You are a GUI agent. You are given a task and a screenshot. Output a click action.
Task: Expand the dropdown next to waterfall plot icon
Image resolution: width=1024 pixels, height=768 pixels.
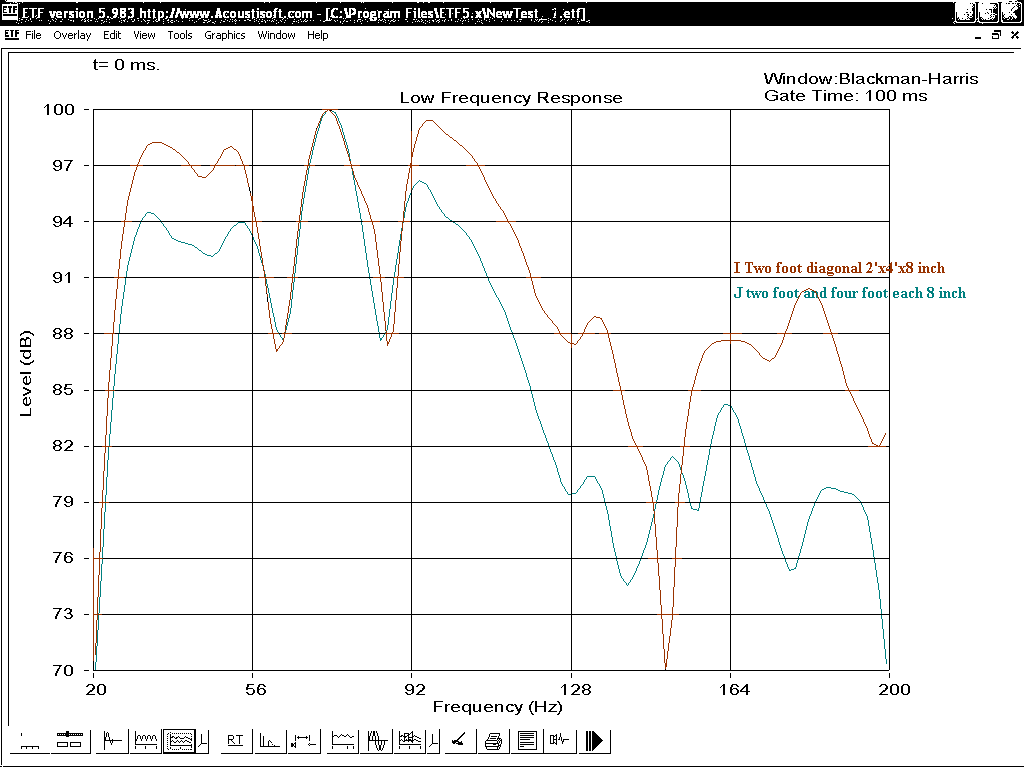(432, 741)
